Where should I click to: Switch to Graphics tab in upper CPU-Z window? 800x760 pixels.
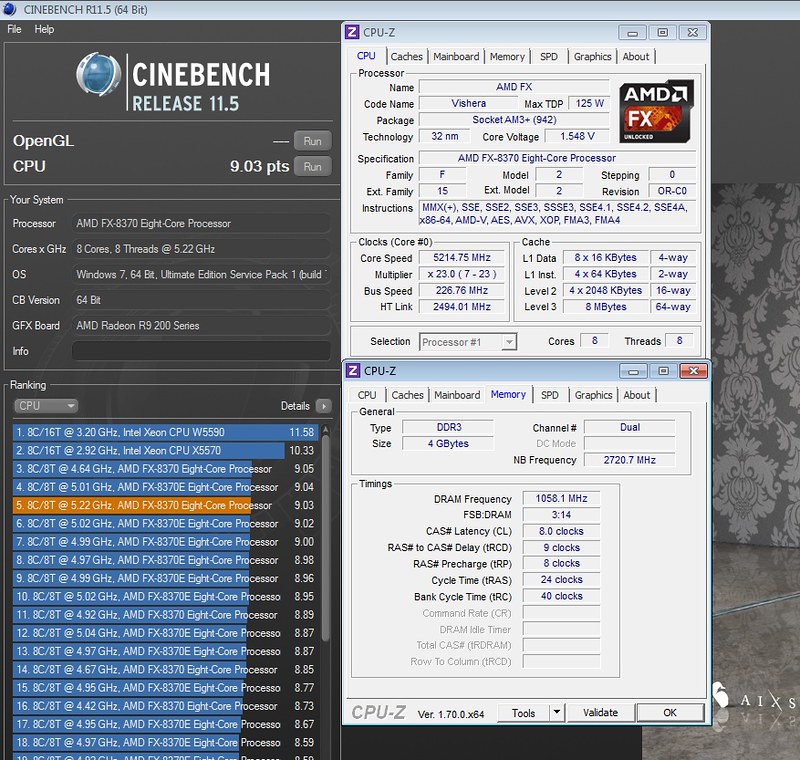[592, 57]
